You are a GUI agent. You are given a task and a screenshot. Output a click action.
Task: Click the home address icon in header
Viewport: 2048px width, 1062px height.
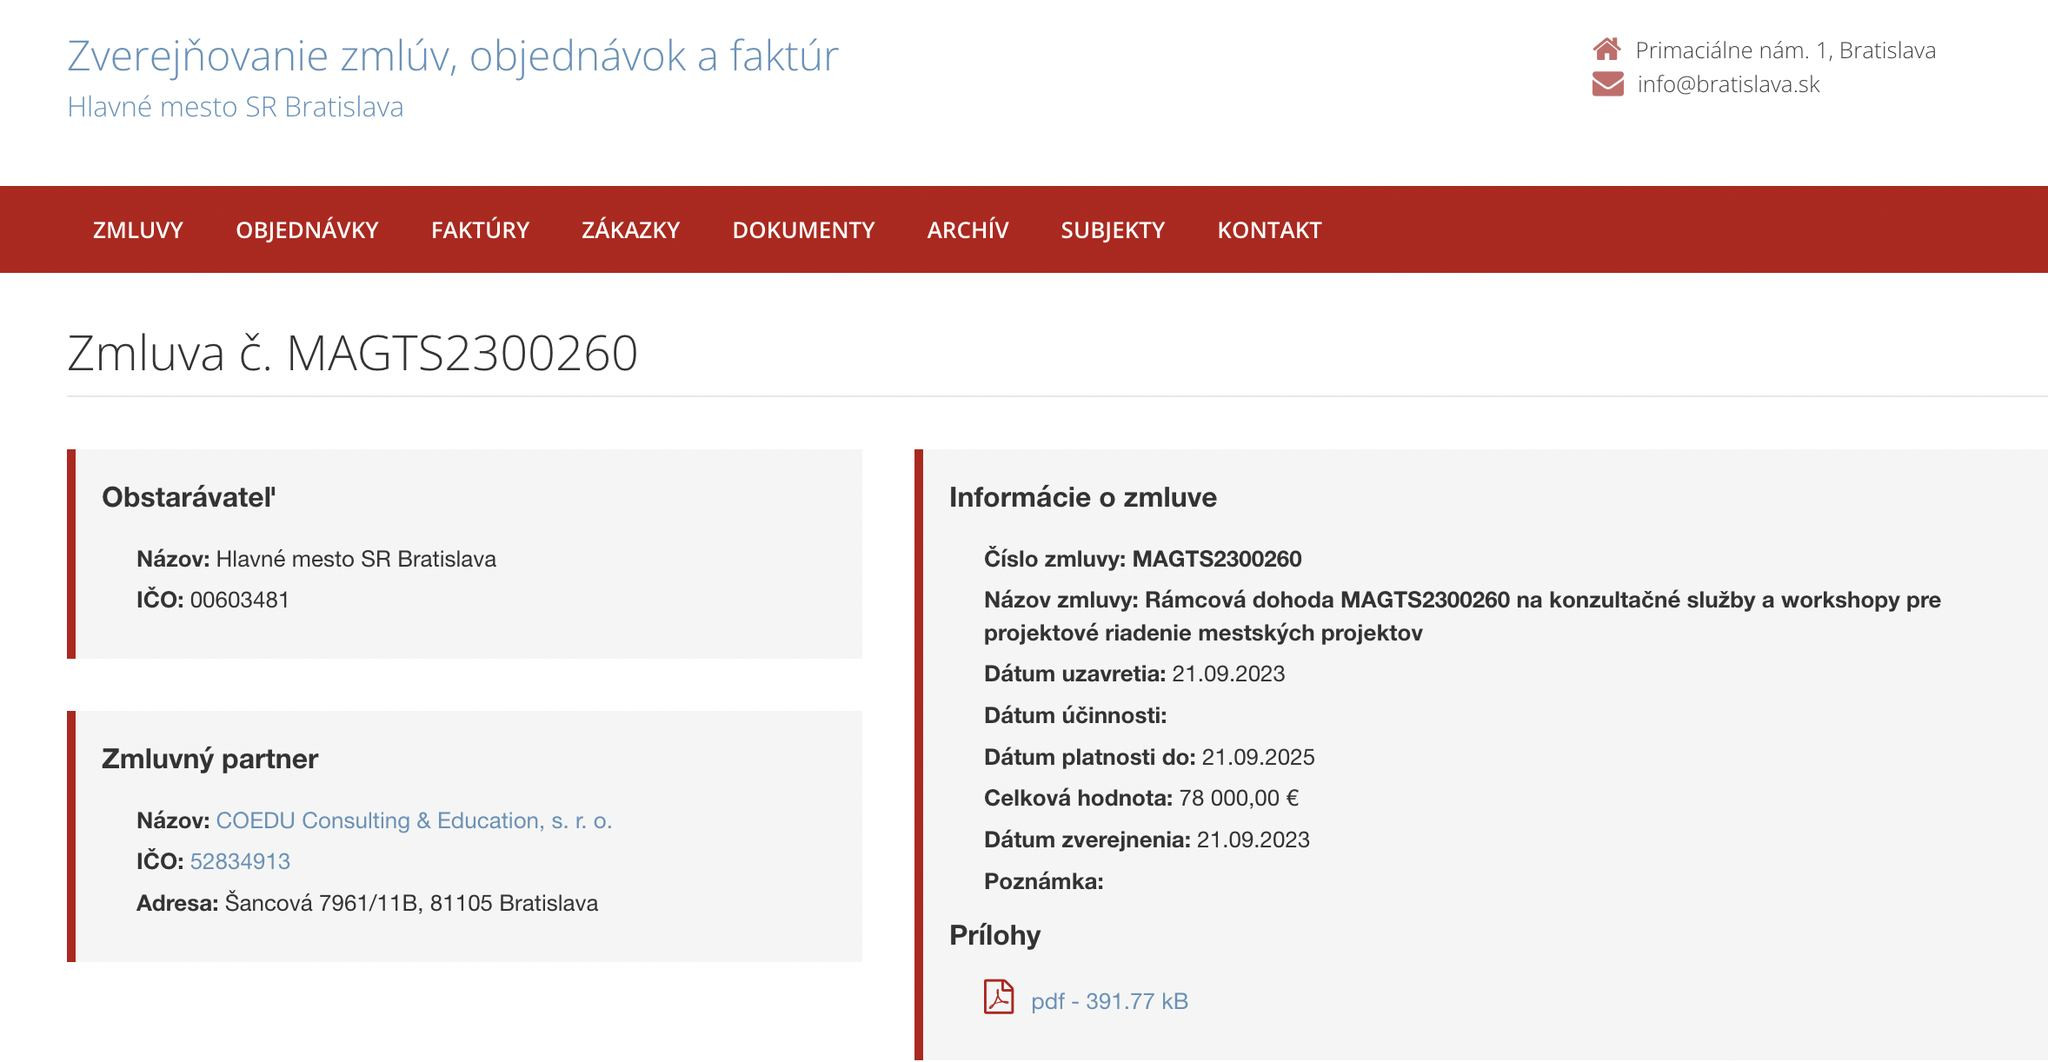tap(1607, 49)
